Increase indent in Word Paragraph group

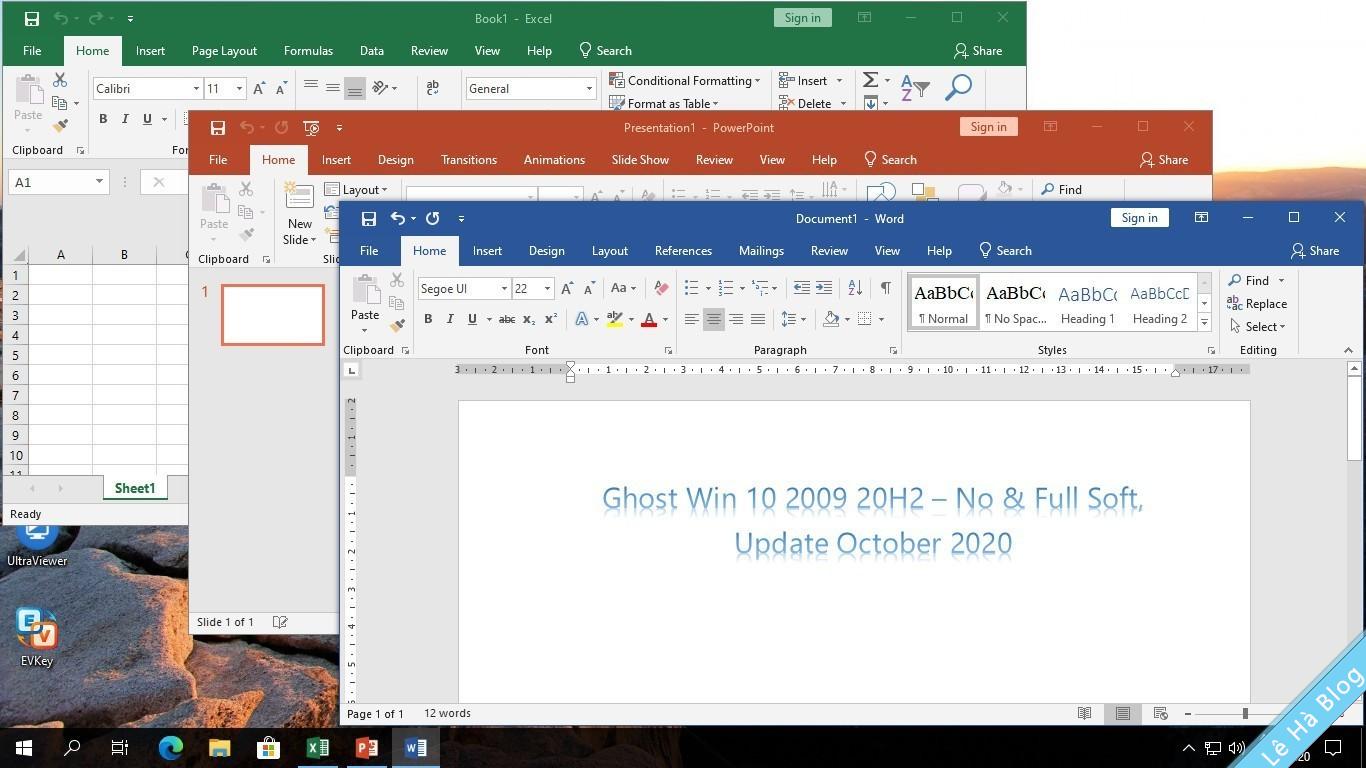(x=824, y=288)
